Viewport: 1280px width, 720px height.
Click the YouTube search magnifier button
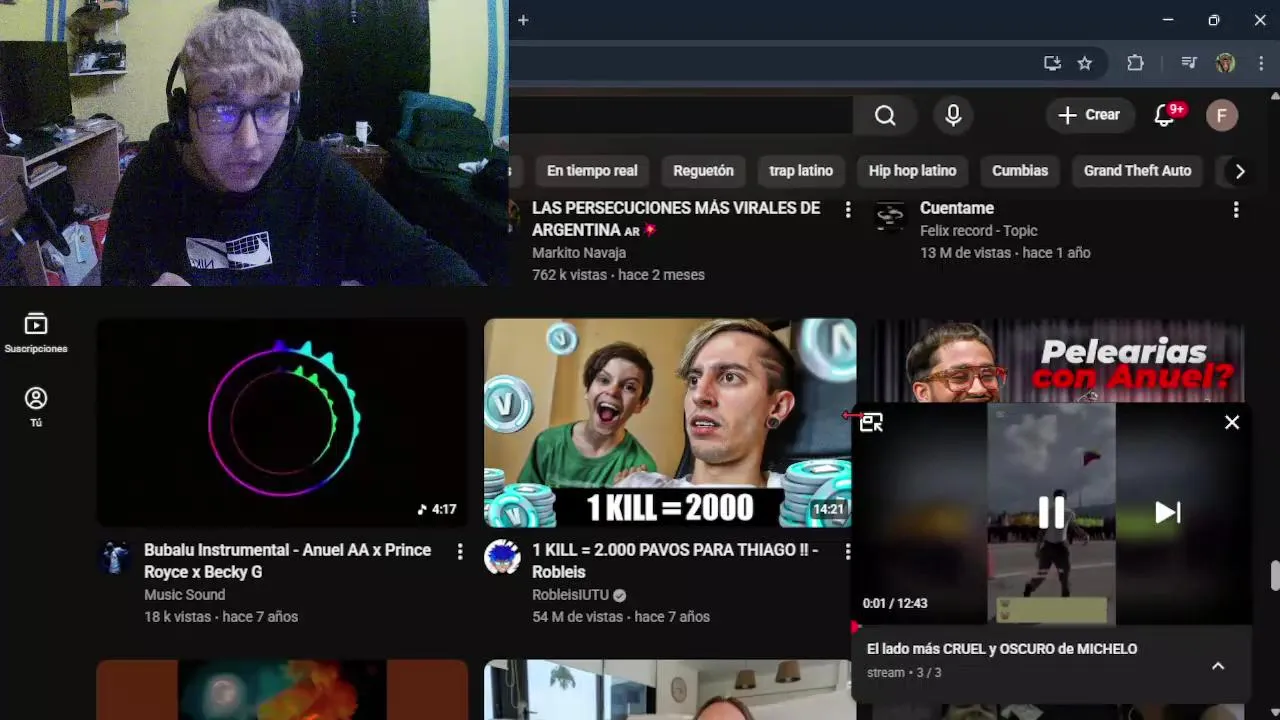coord(885,115)
